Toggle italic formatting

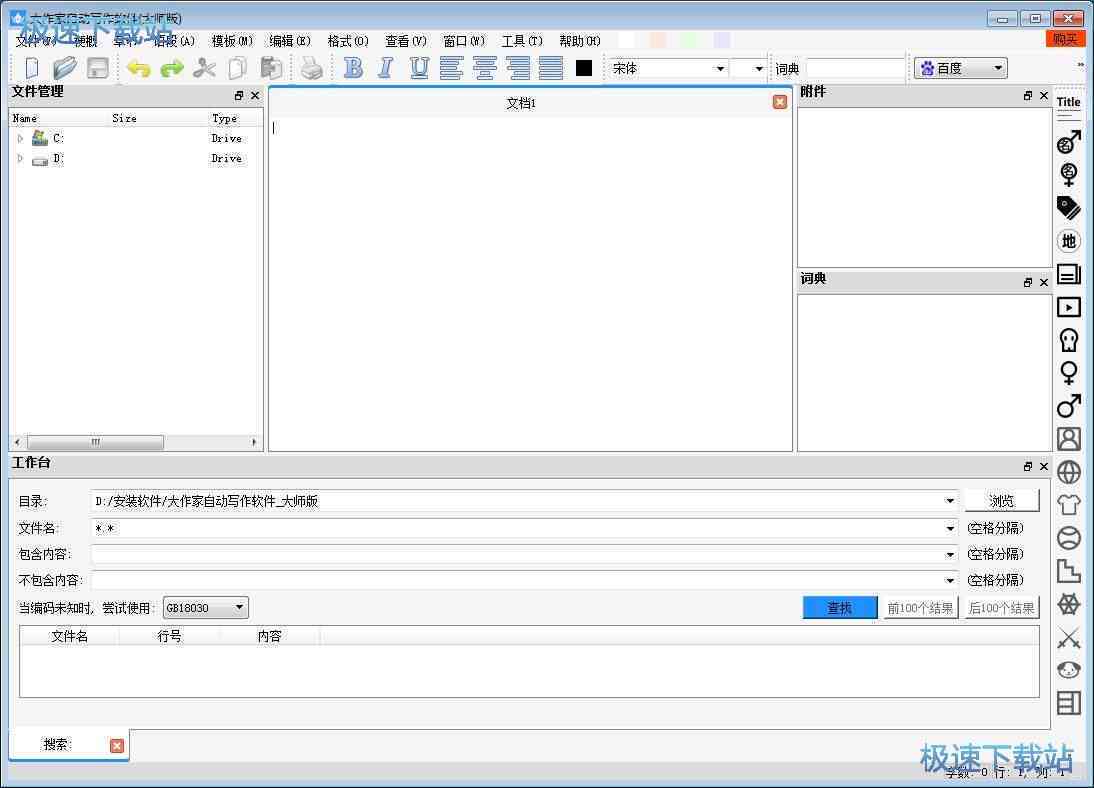click(x=386, y=68)
